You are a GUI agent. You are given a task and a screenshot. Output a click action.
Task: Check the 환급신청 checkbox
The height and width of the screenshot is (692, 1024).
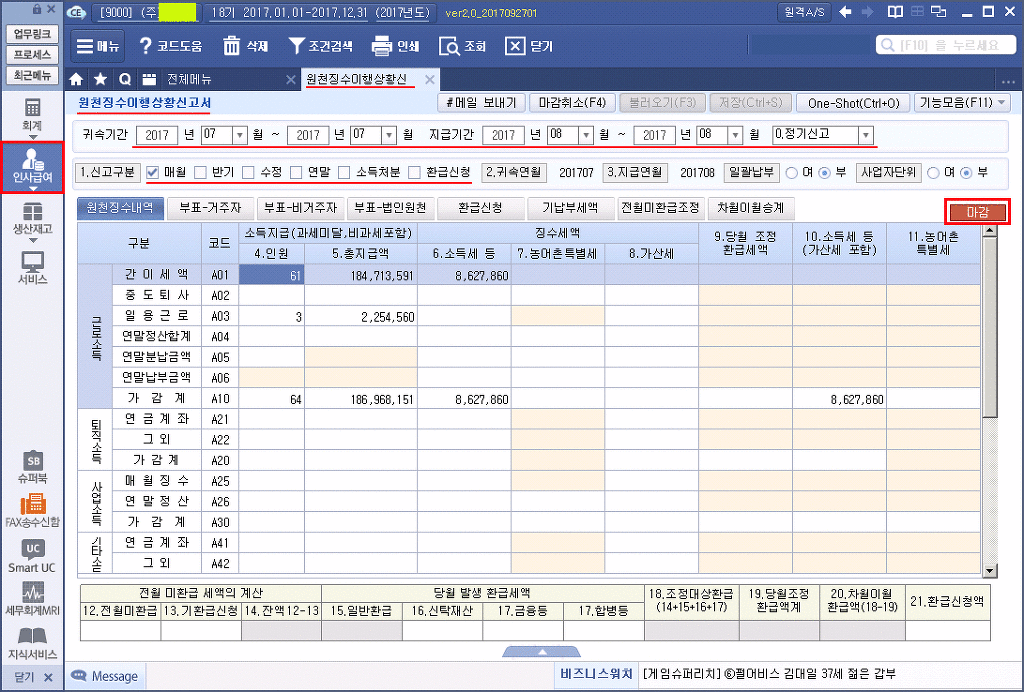click(x=414, y=172)
